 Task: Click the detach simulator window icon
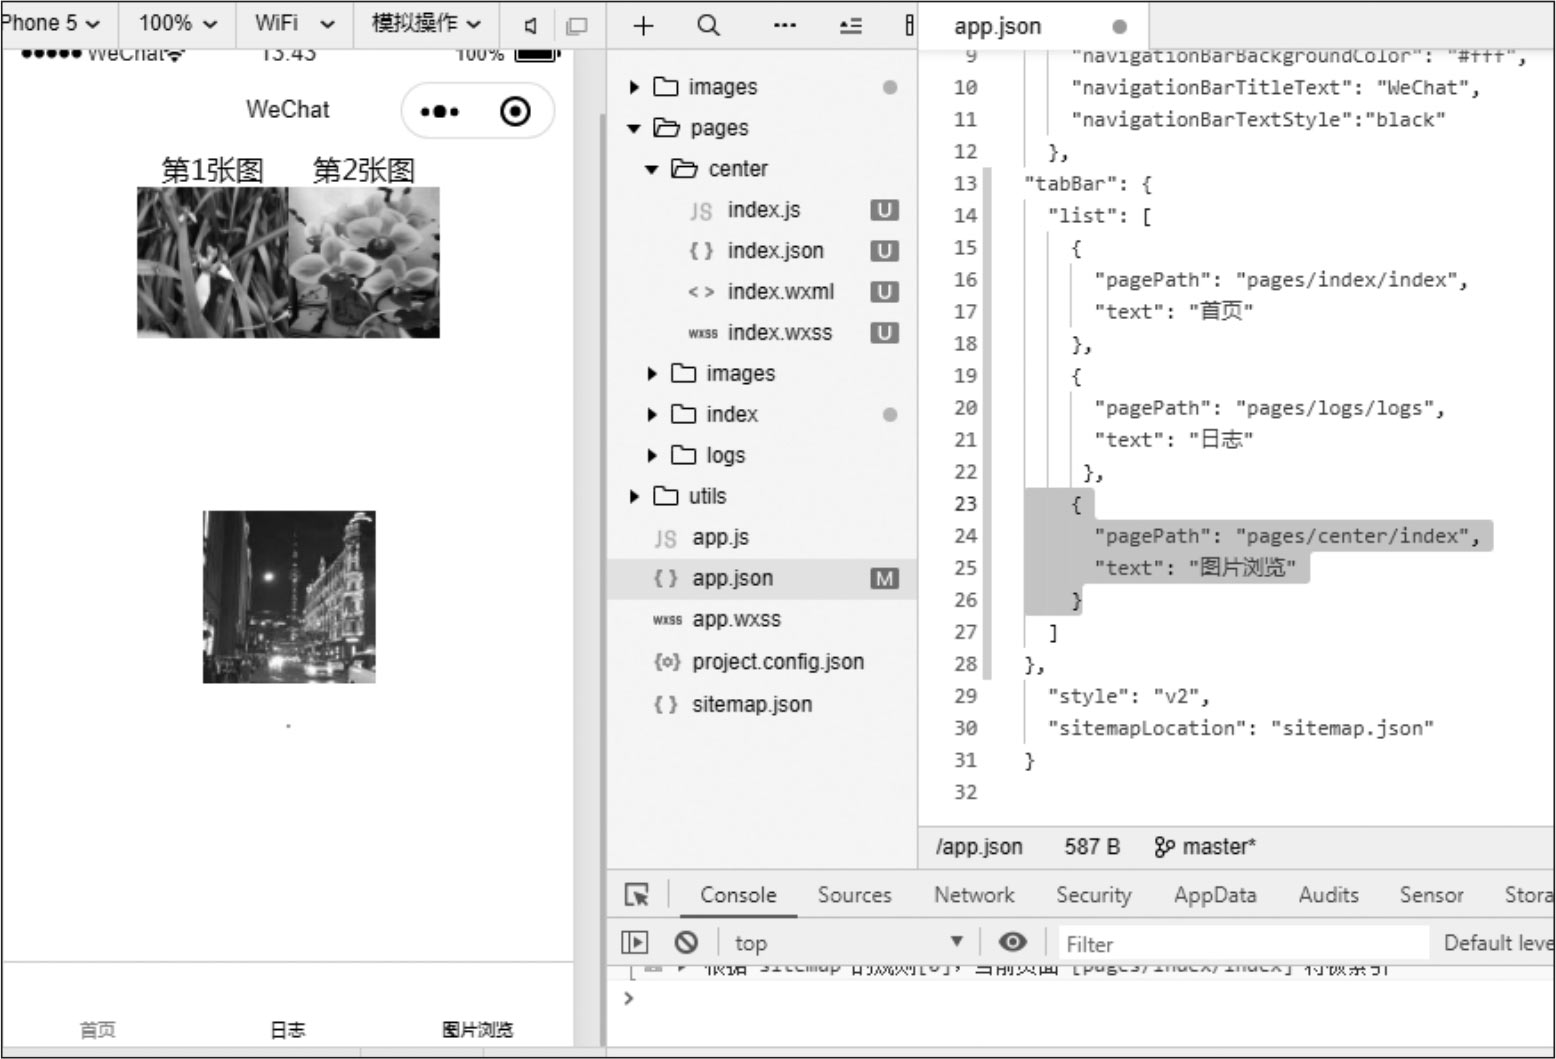(576, 26)
